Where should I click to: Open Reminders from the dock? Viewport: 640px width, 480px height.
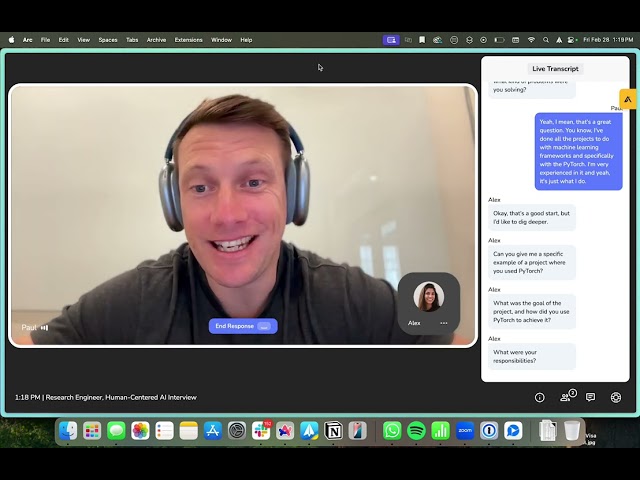pyautogui.click(x=164, y=431)
